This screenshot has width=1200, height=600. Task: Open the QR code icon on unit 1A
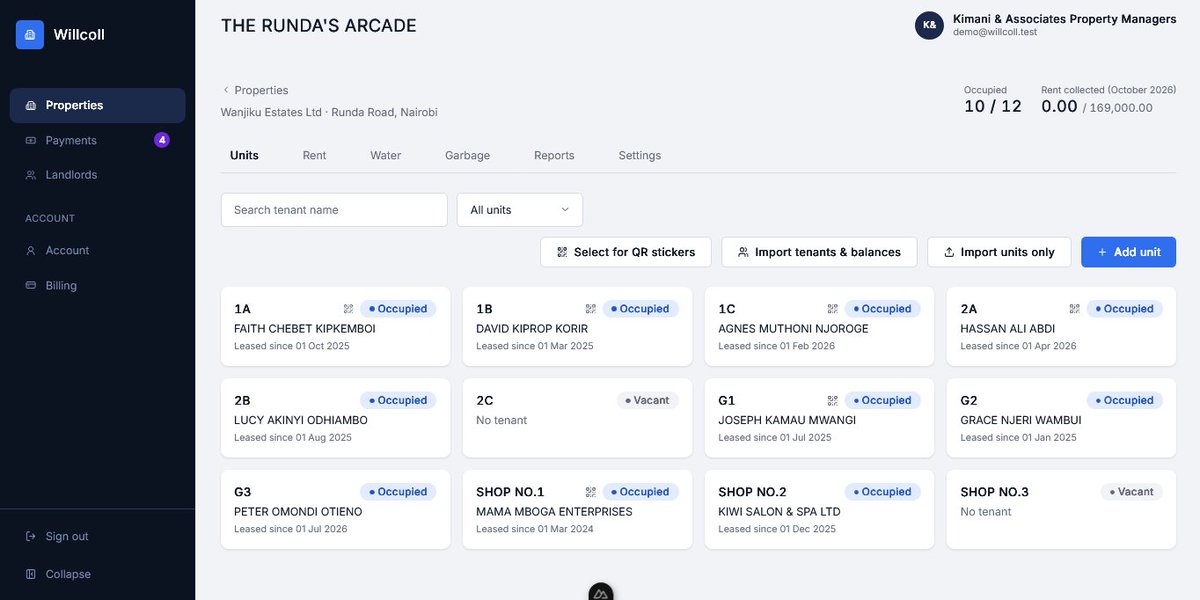pyautogui.click(x=348, y=309)
